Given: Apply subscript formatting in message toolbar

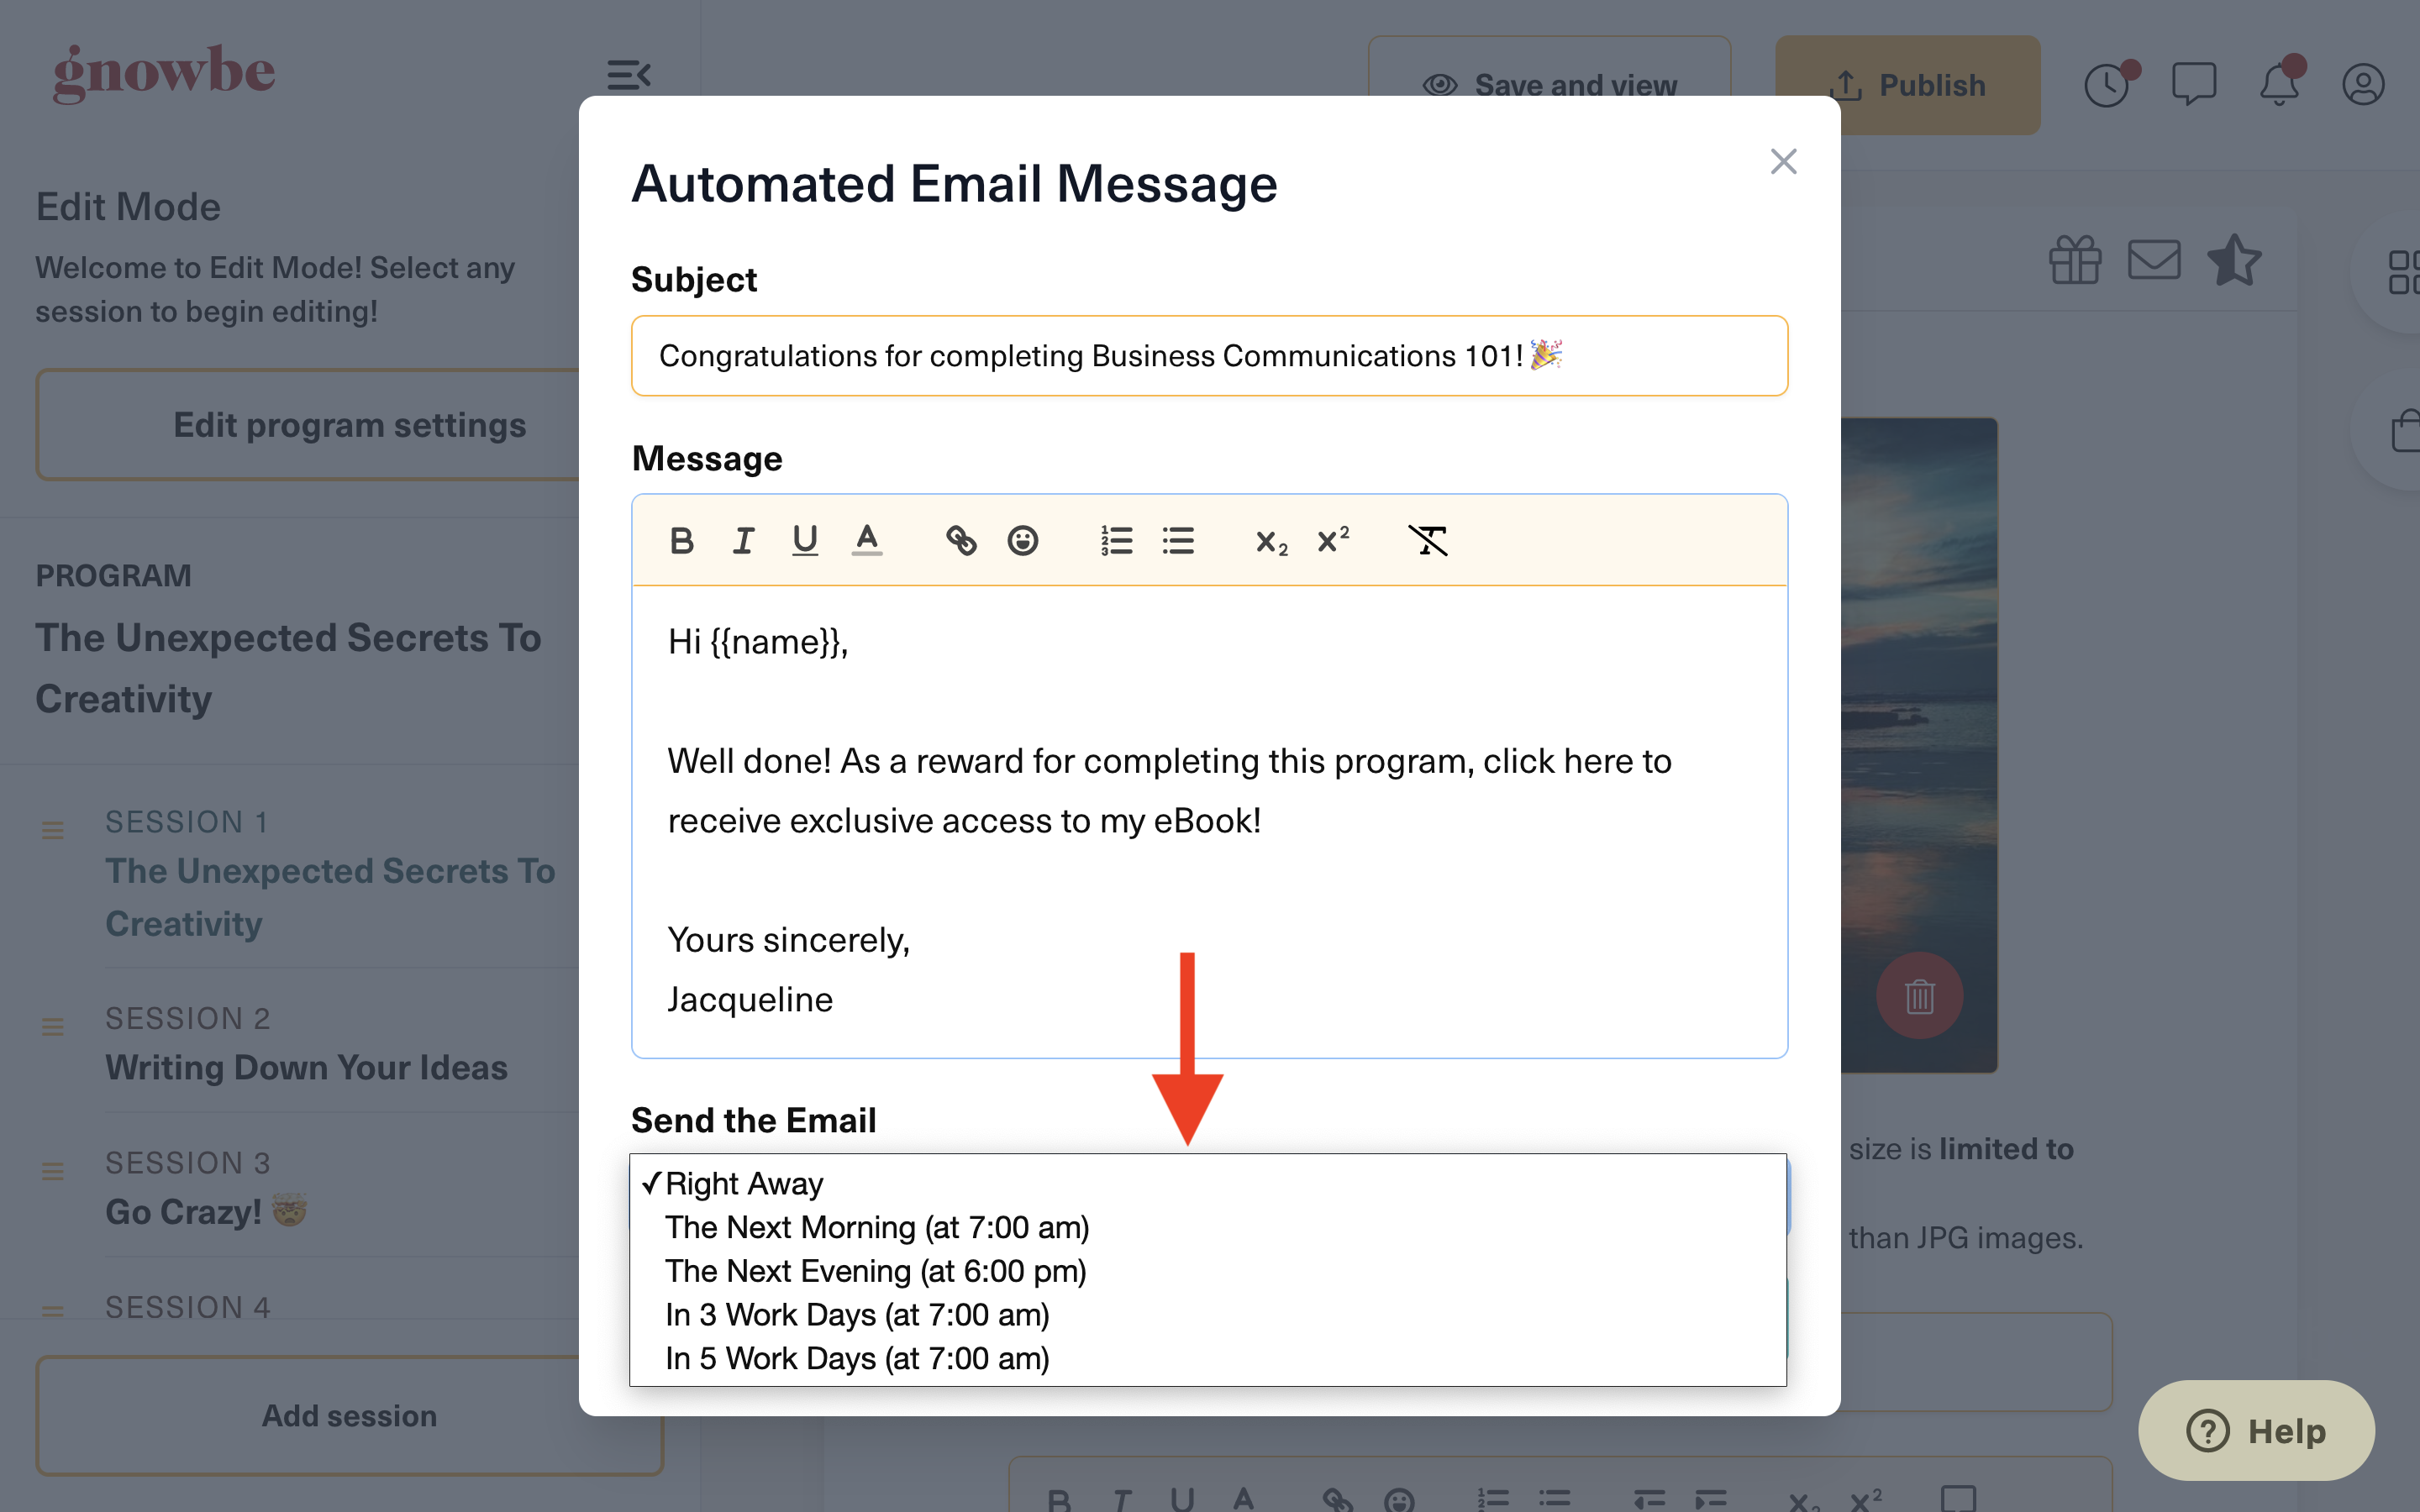Looking at the screenshot, I should tap(1271, 541).
